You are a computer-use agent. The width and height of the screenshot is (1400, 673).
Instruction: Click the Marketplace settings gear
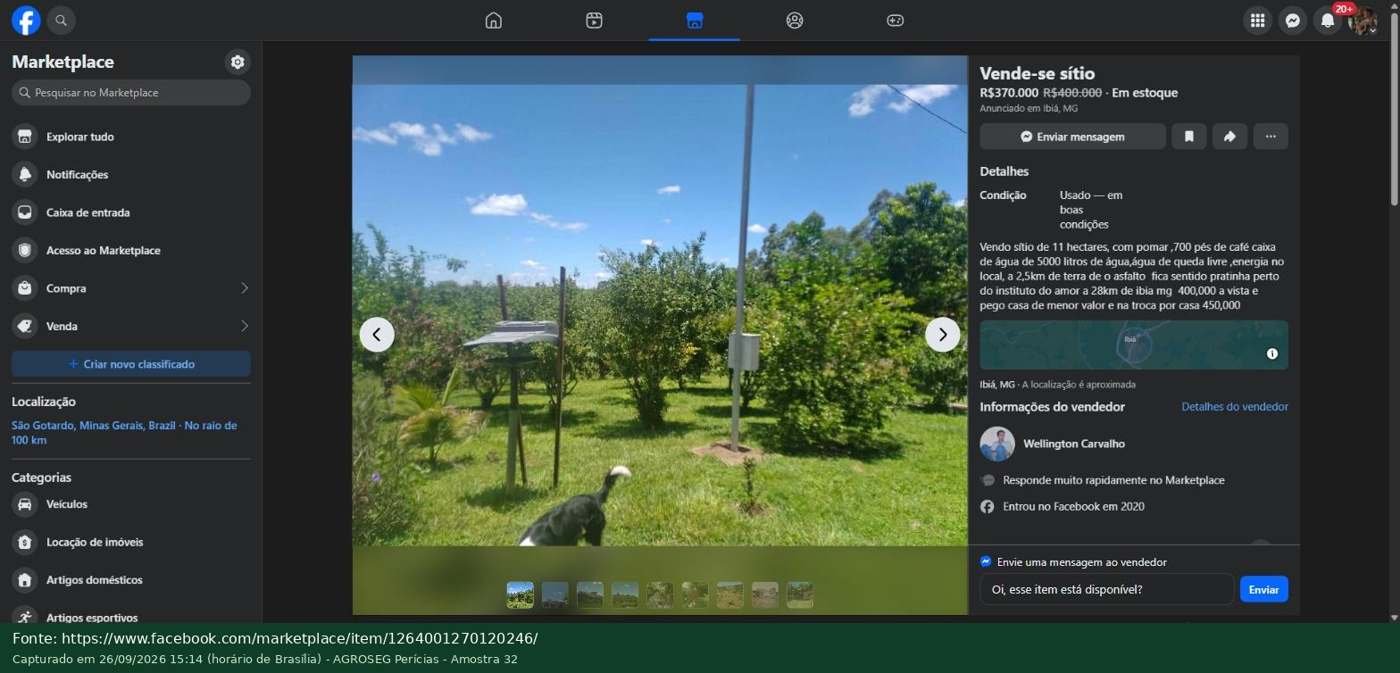[x=237, y=62]
